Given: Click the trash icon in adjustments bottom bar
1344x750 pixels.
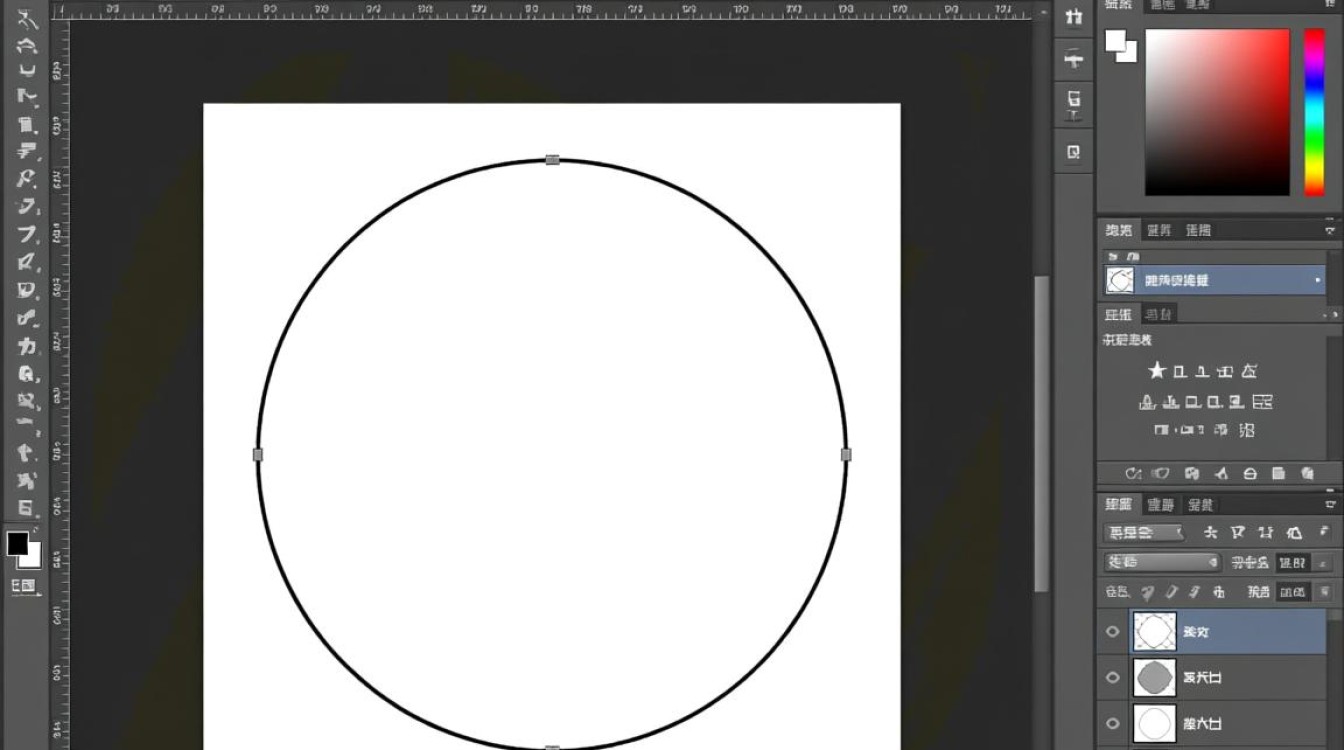Looking at the screenshot, I should pos(1308,474).
